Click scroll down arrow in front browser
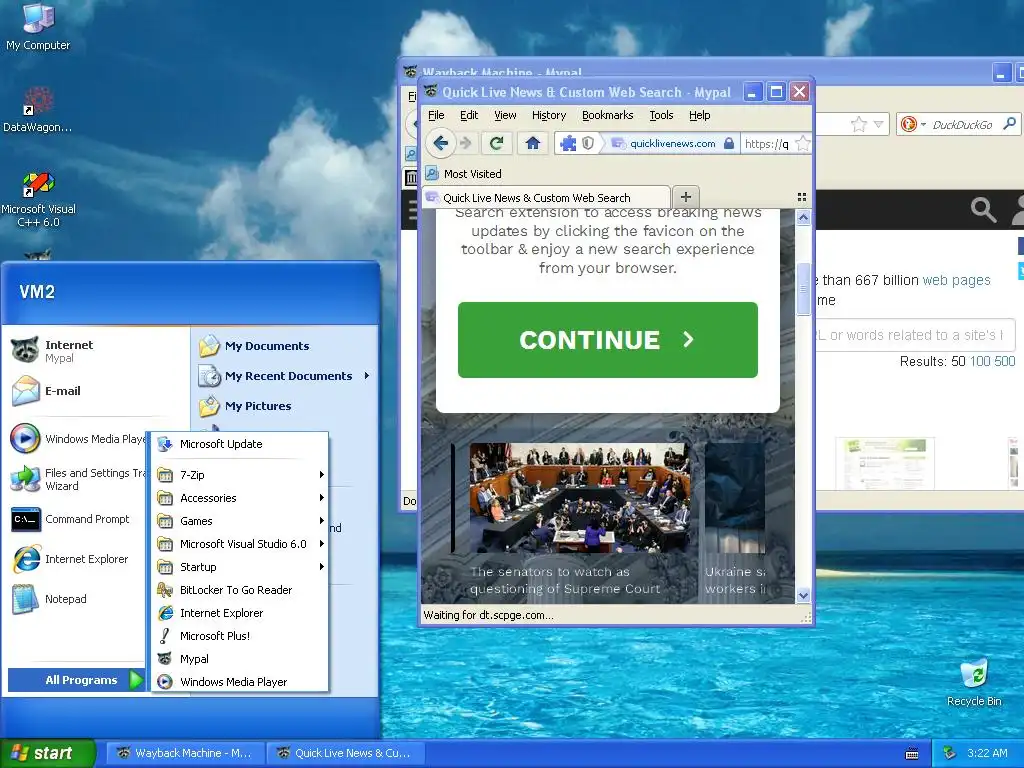Viewport: 1024px width, 768px height. [x=803, y=595]
